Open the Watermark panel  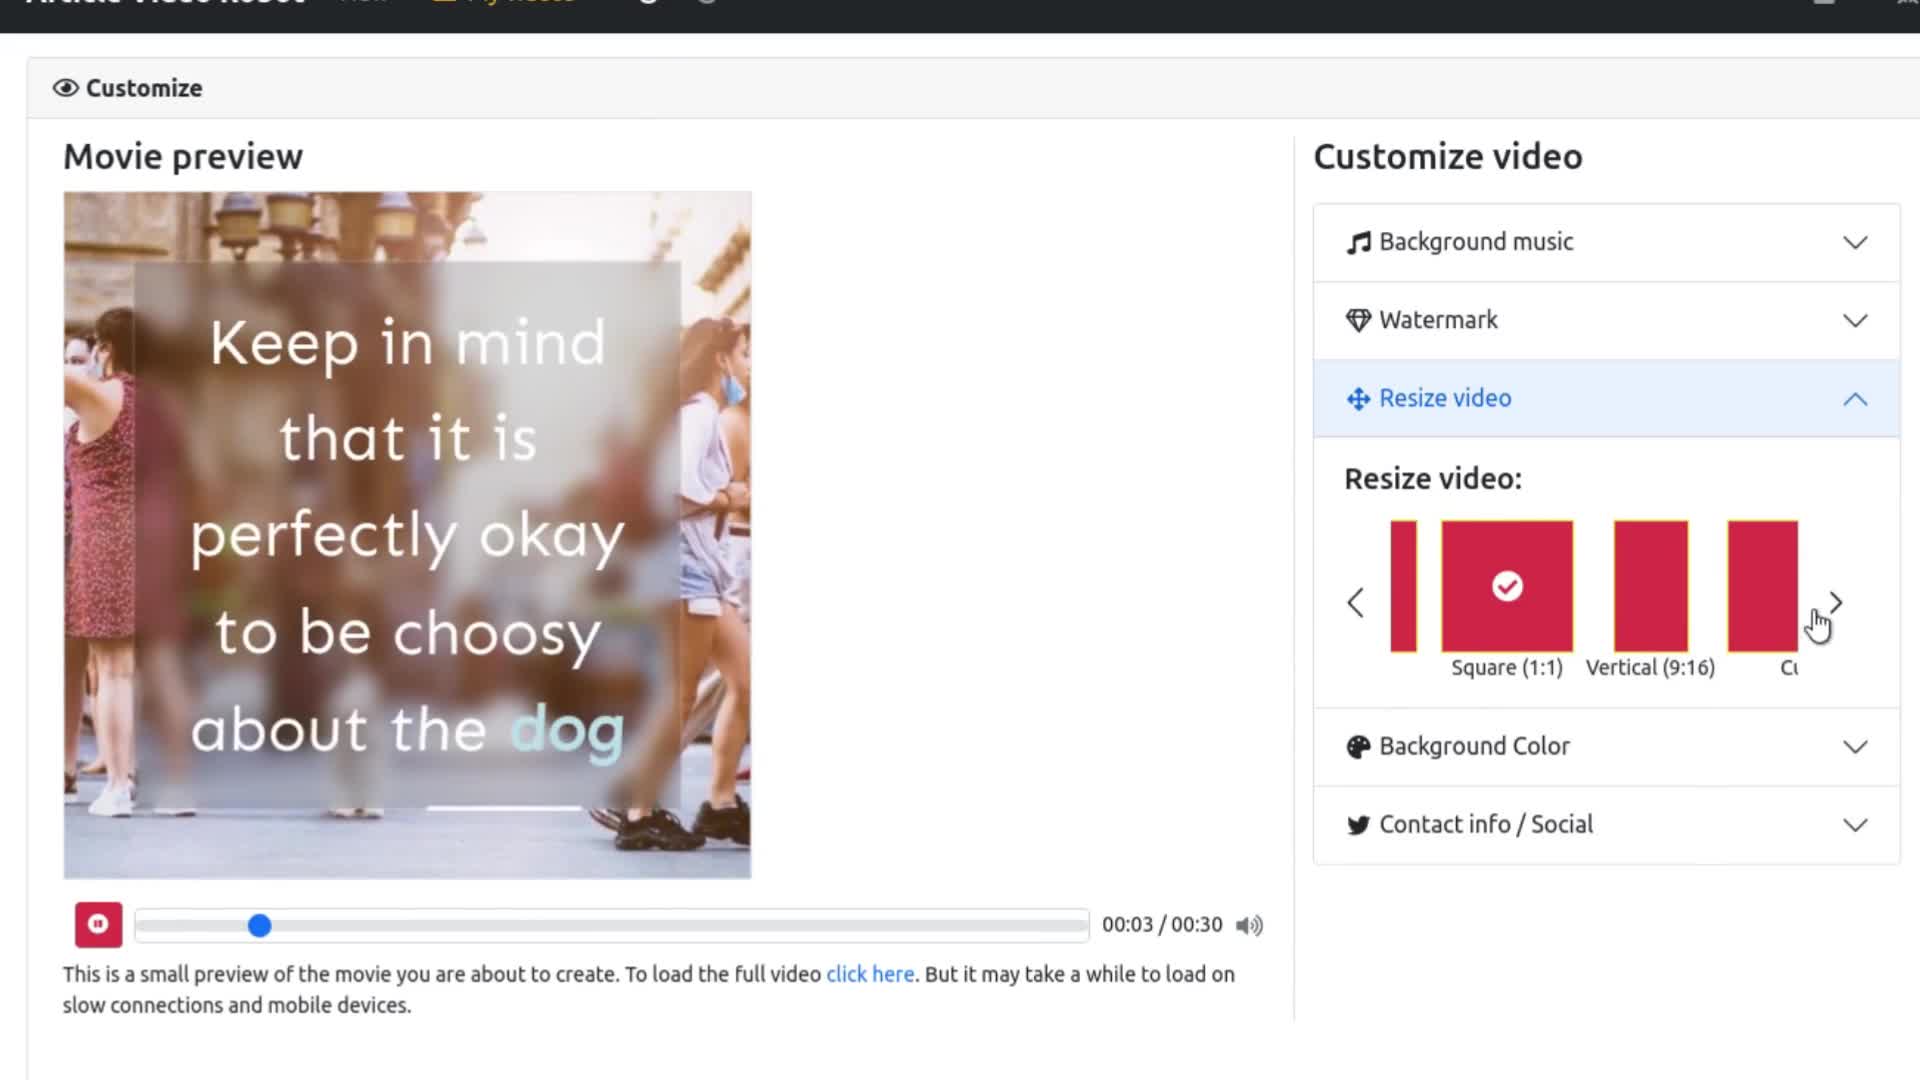click(x=1607, y=319)
